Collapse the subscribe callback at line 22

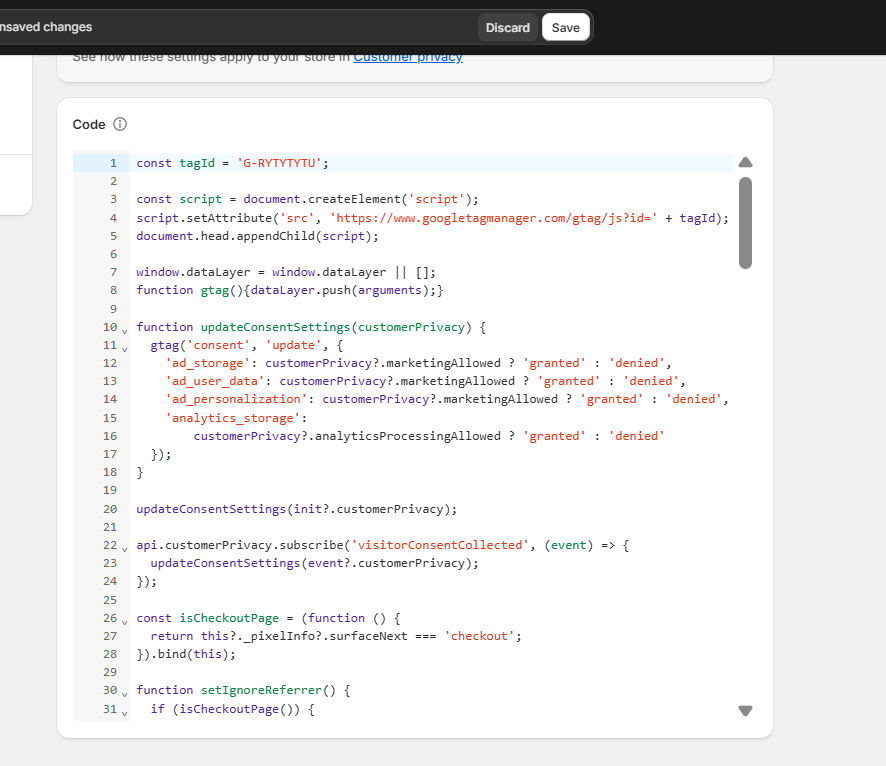point(124,547)
